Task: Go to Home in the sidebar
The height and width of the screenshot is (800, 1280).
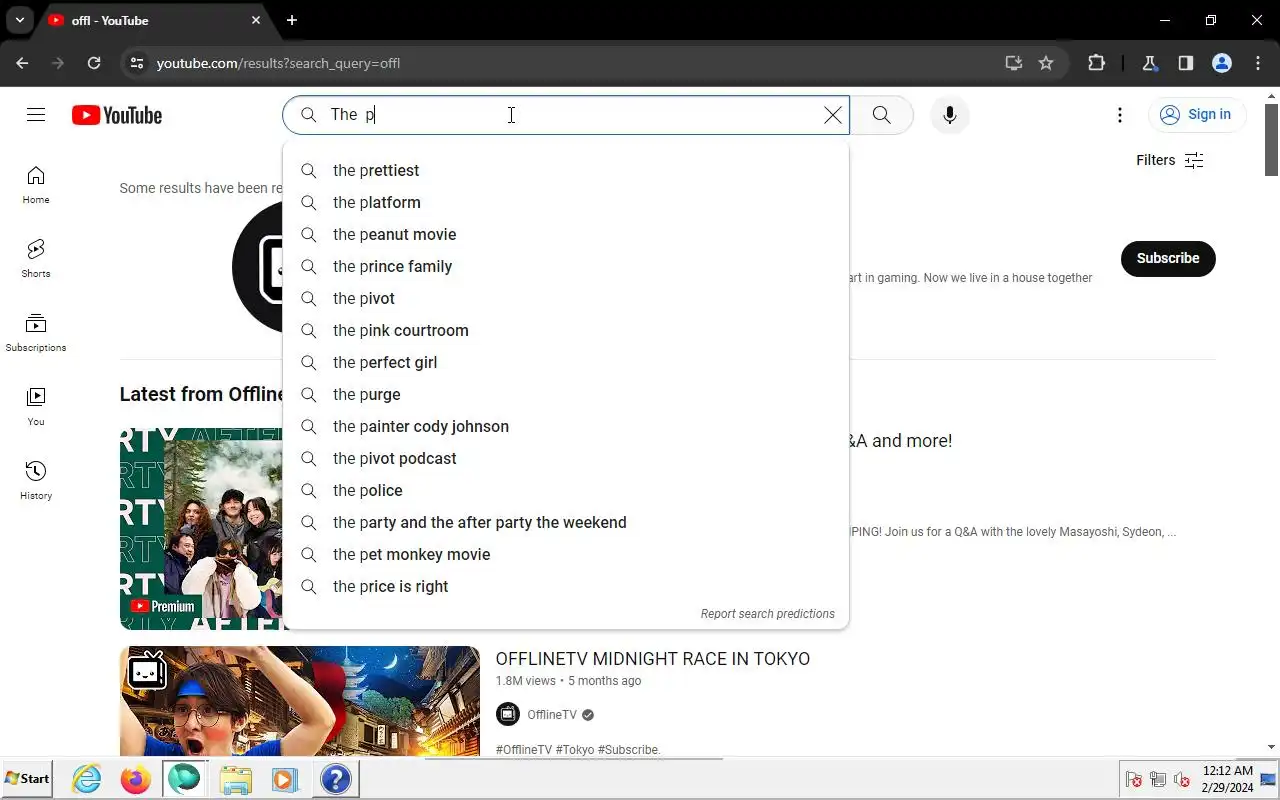Action: [x=36, y=185]
